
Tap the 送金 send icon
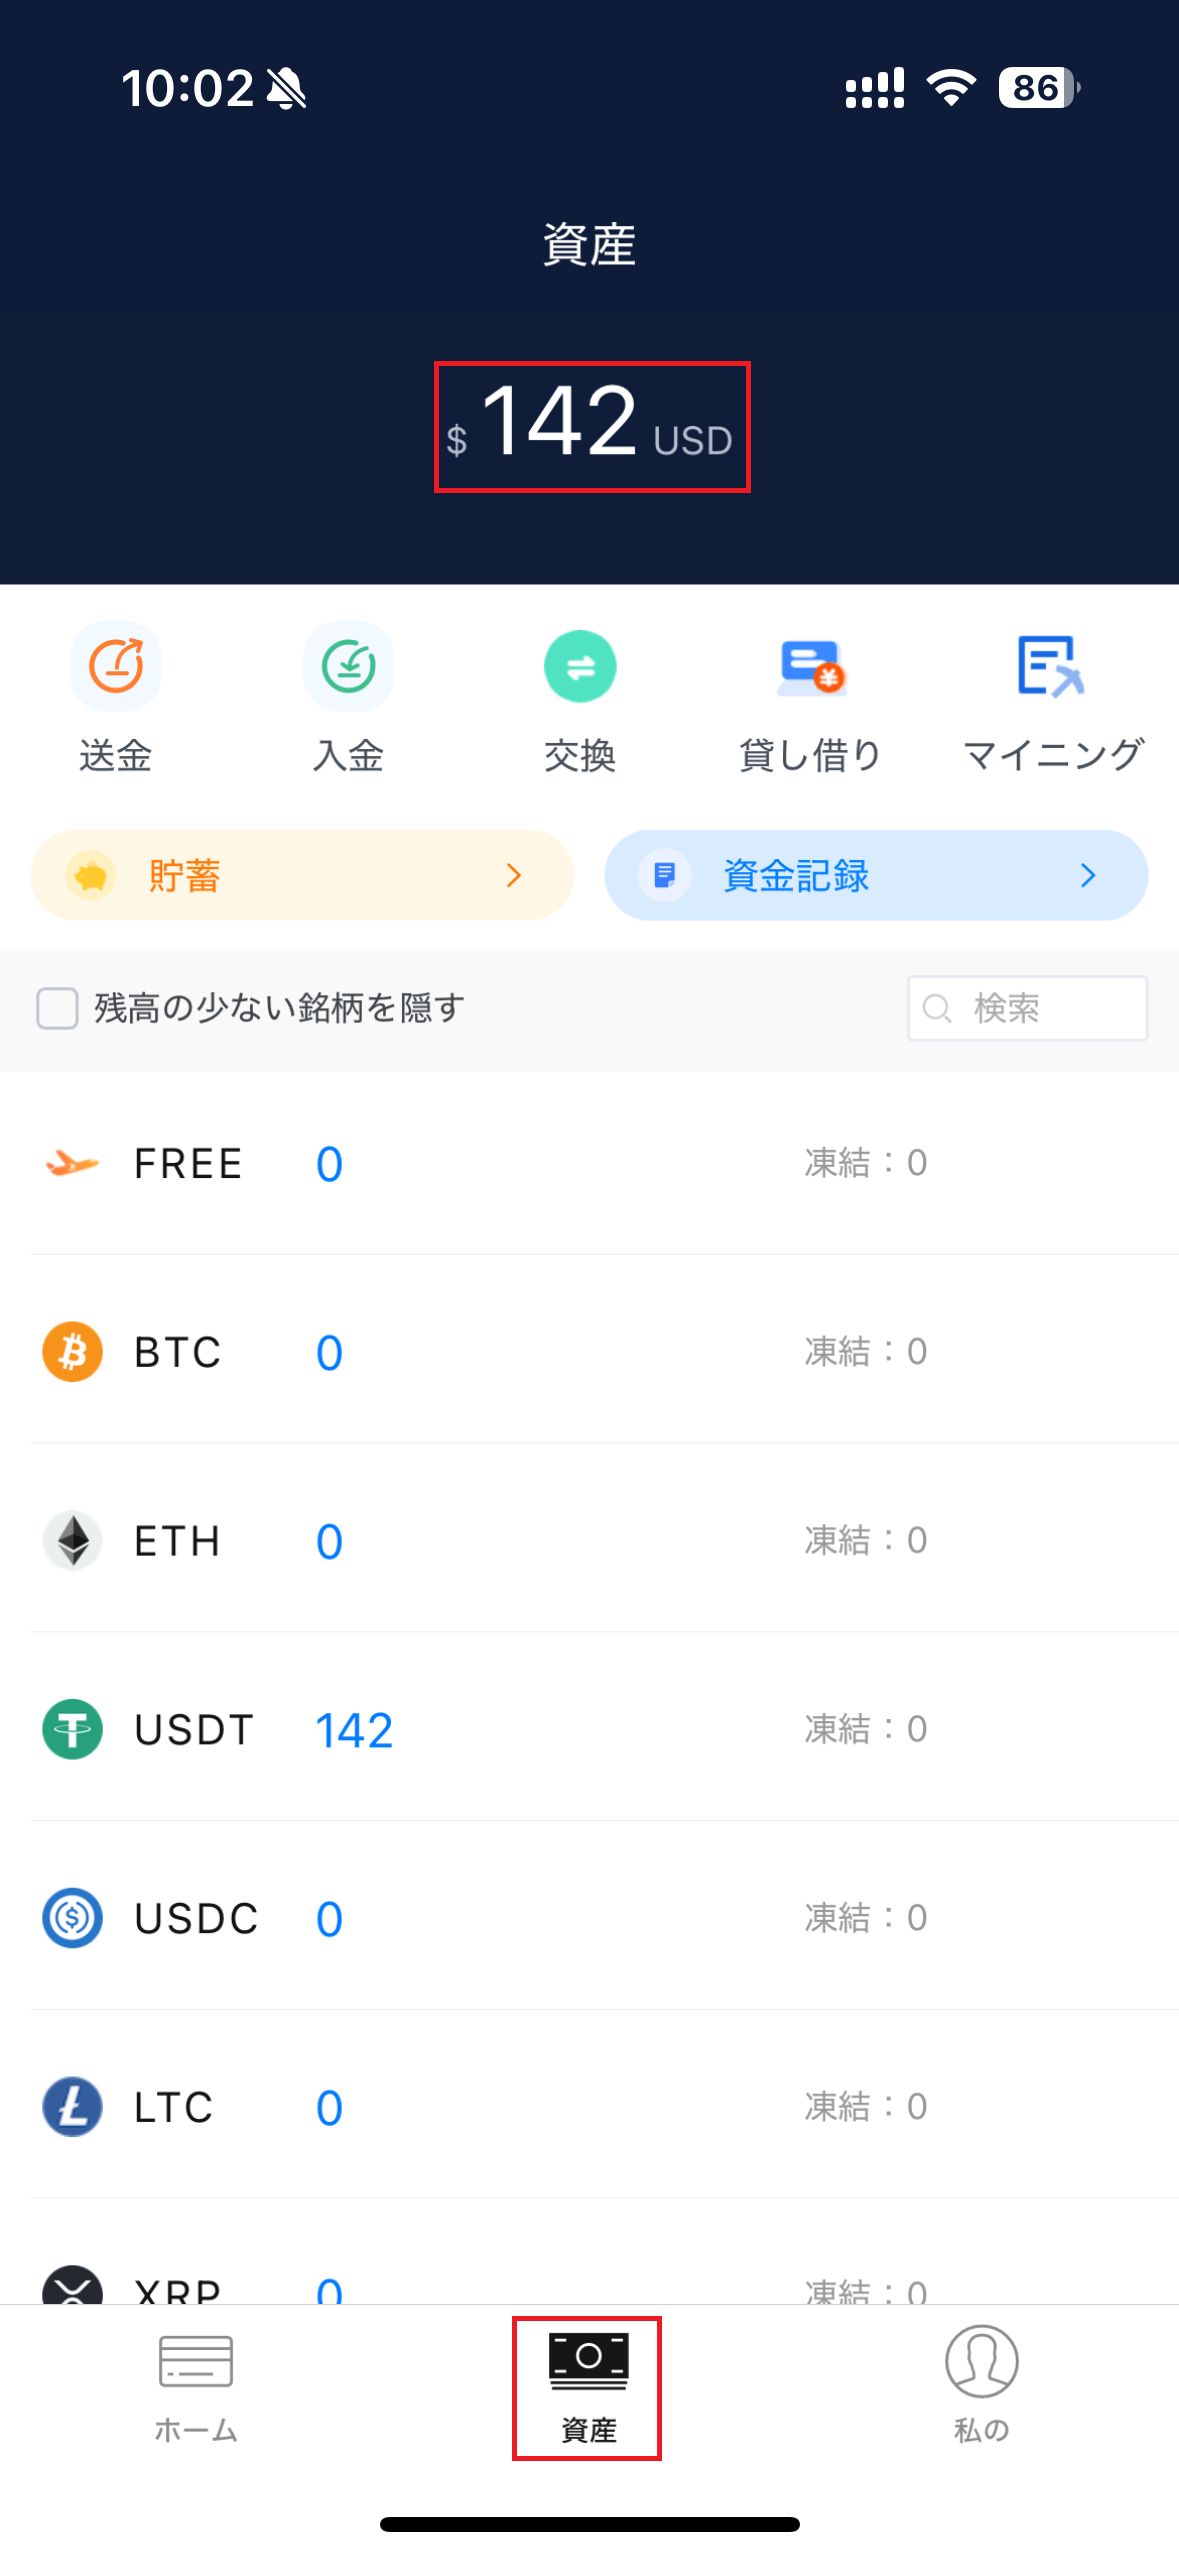116,667
